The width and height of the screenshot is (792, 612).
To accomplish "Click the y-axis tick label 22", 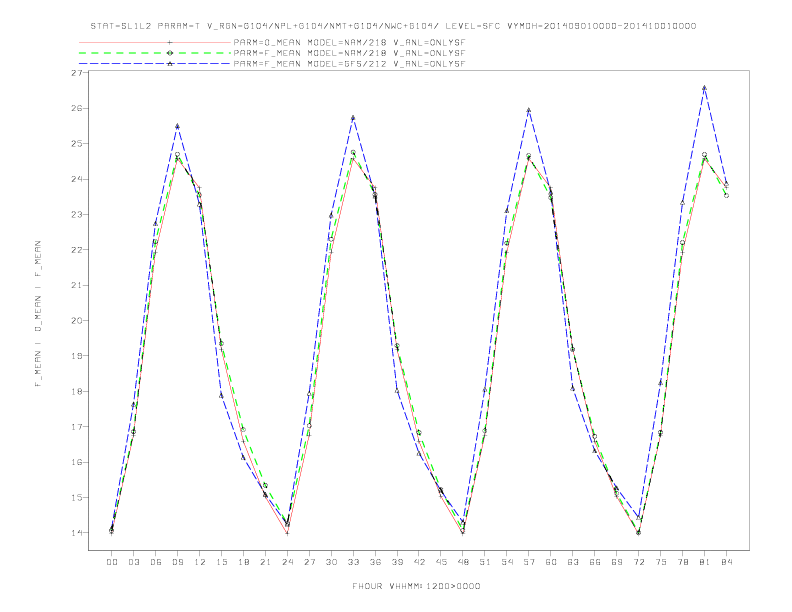I will pos(76,250).
